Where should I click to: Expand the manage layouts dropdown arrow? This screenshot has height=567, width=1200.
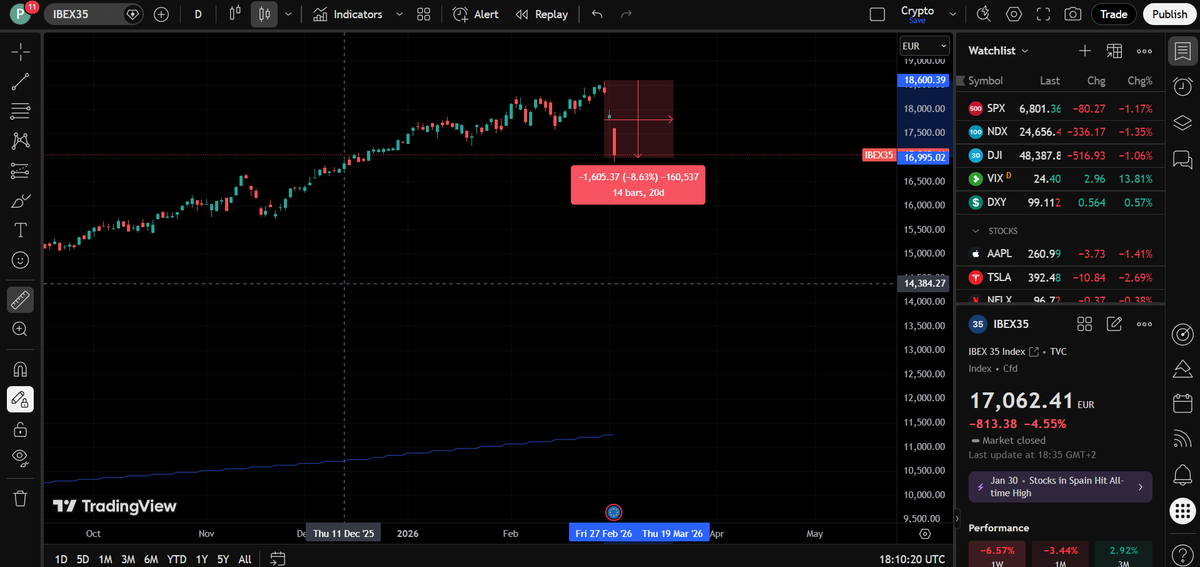coord(952,14)
